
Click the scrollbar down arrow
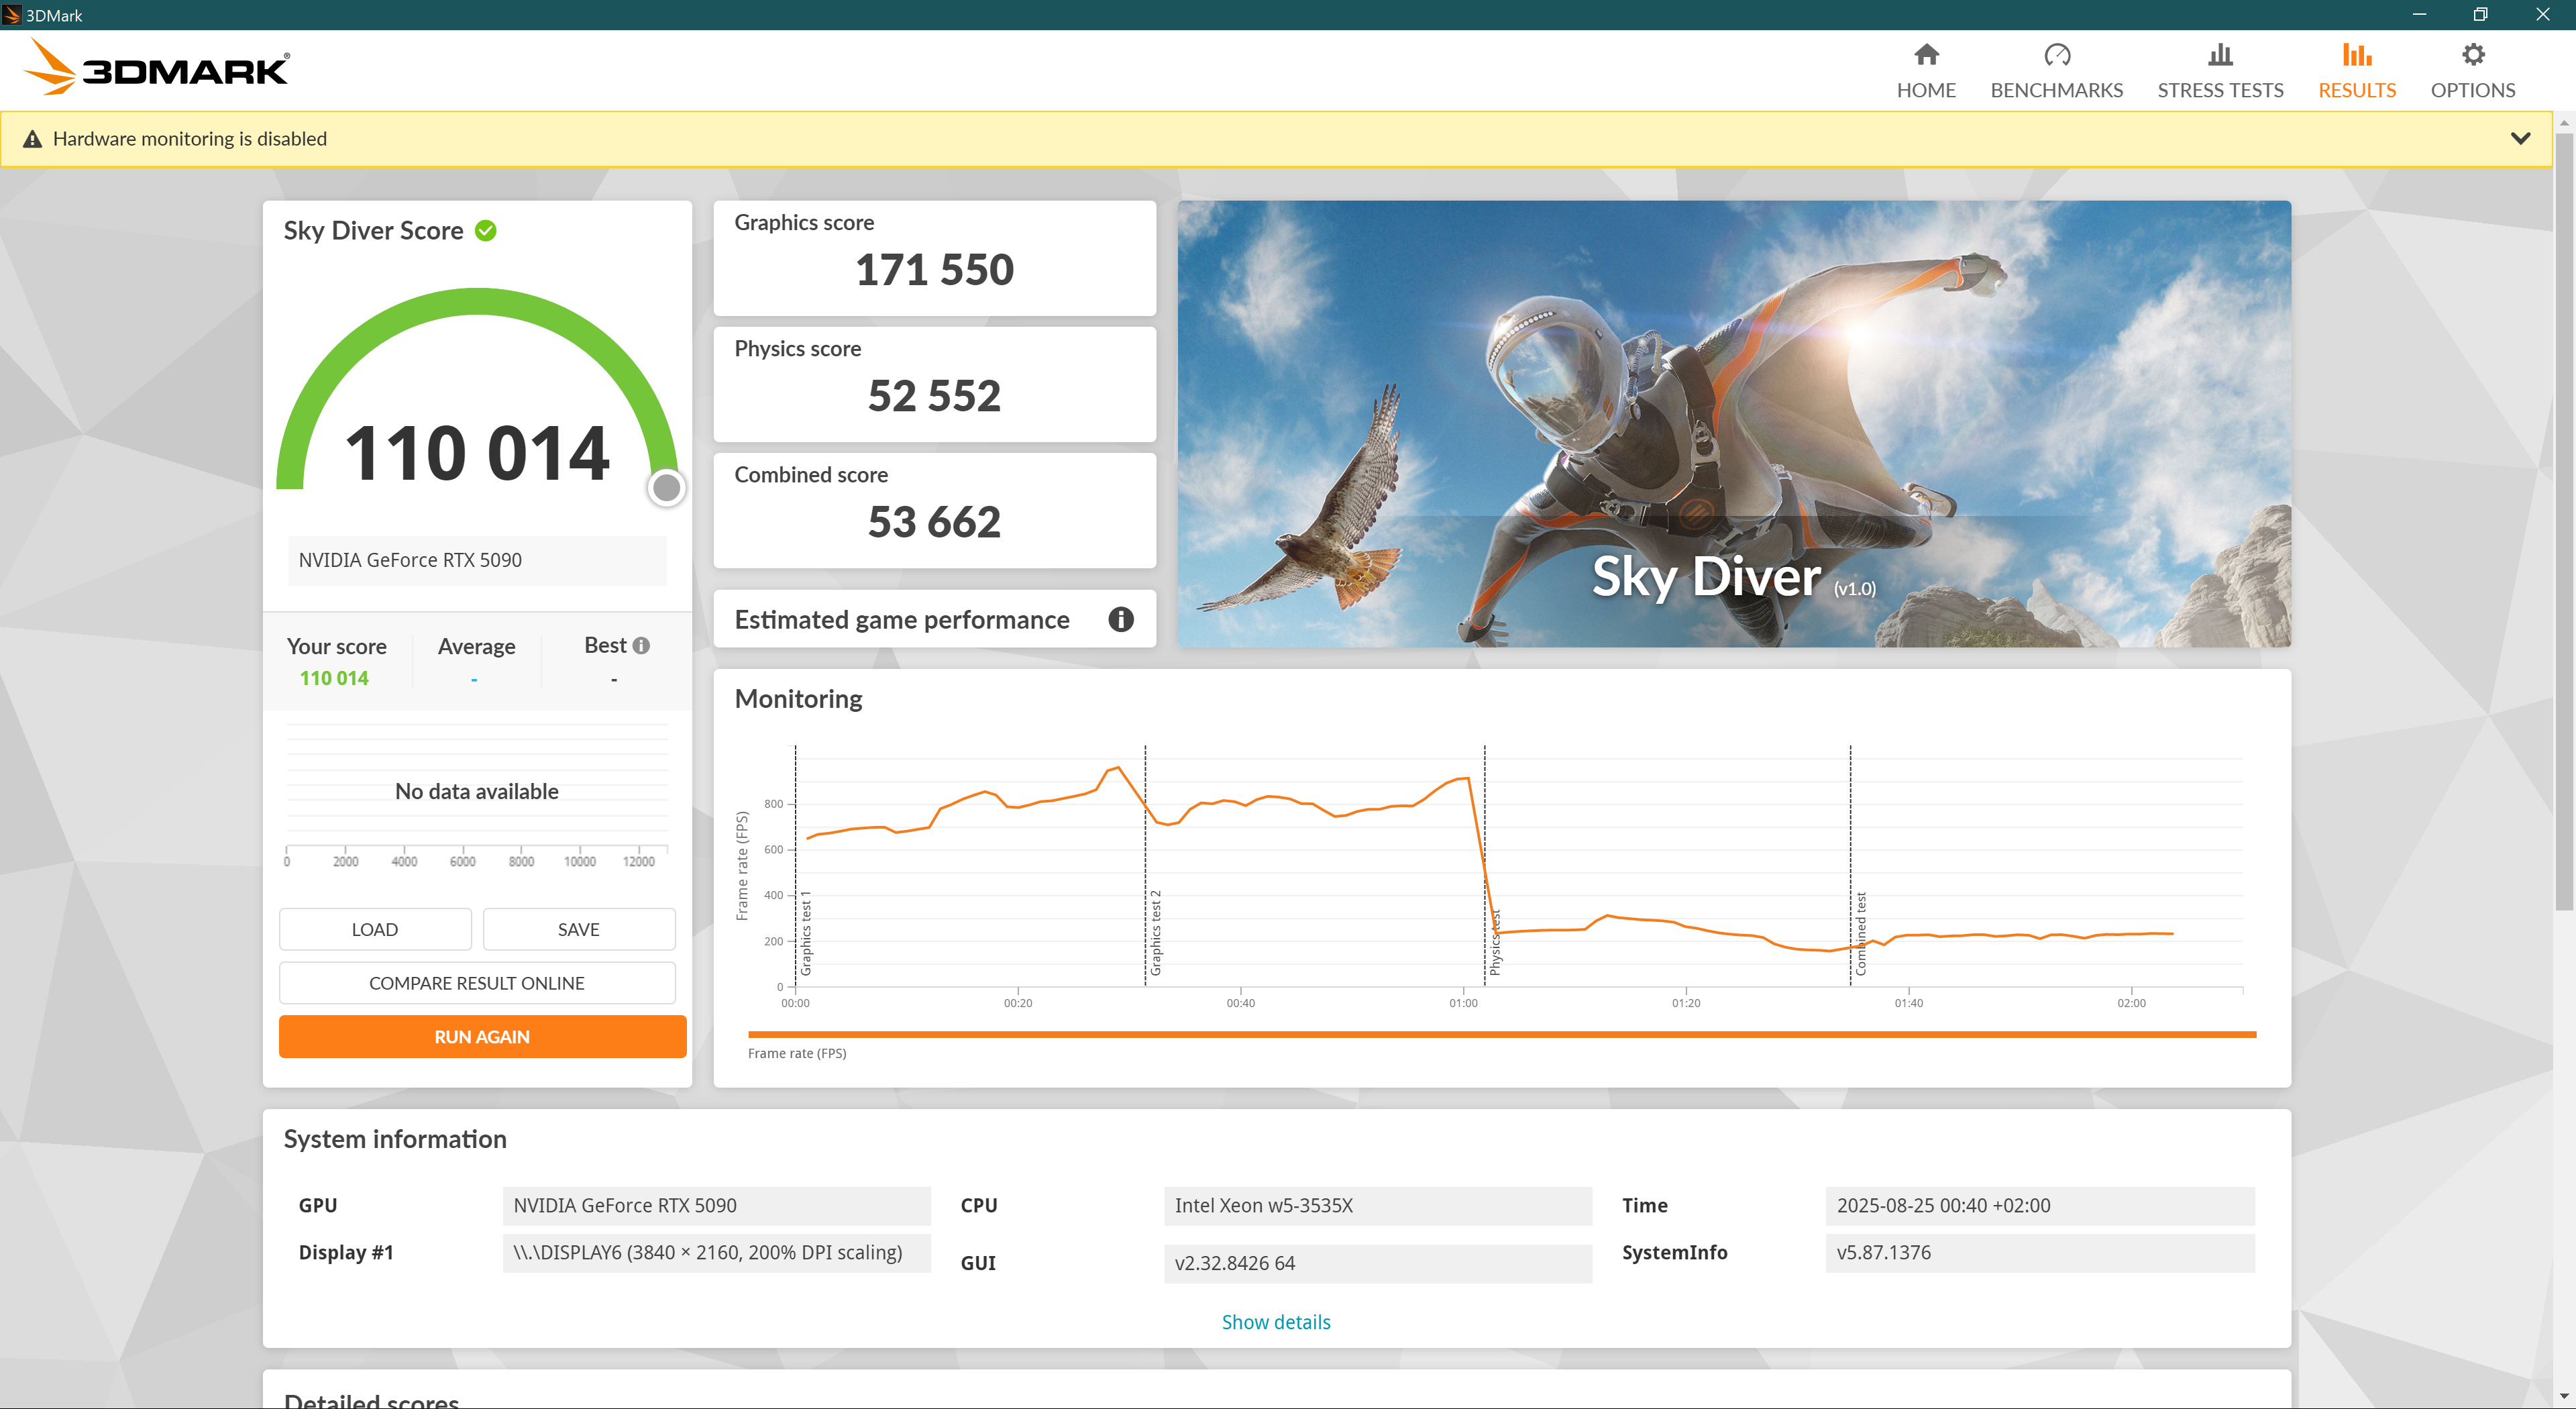point(2564,1396)
